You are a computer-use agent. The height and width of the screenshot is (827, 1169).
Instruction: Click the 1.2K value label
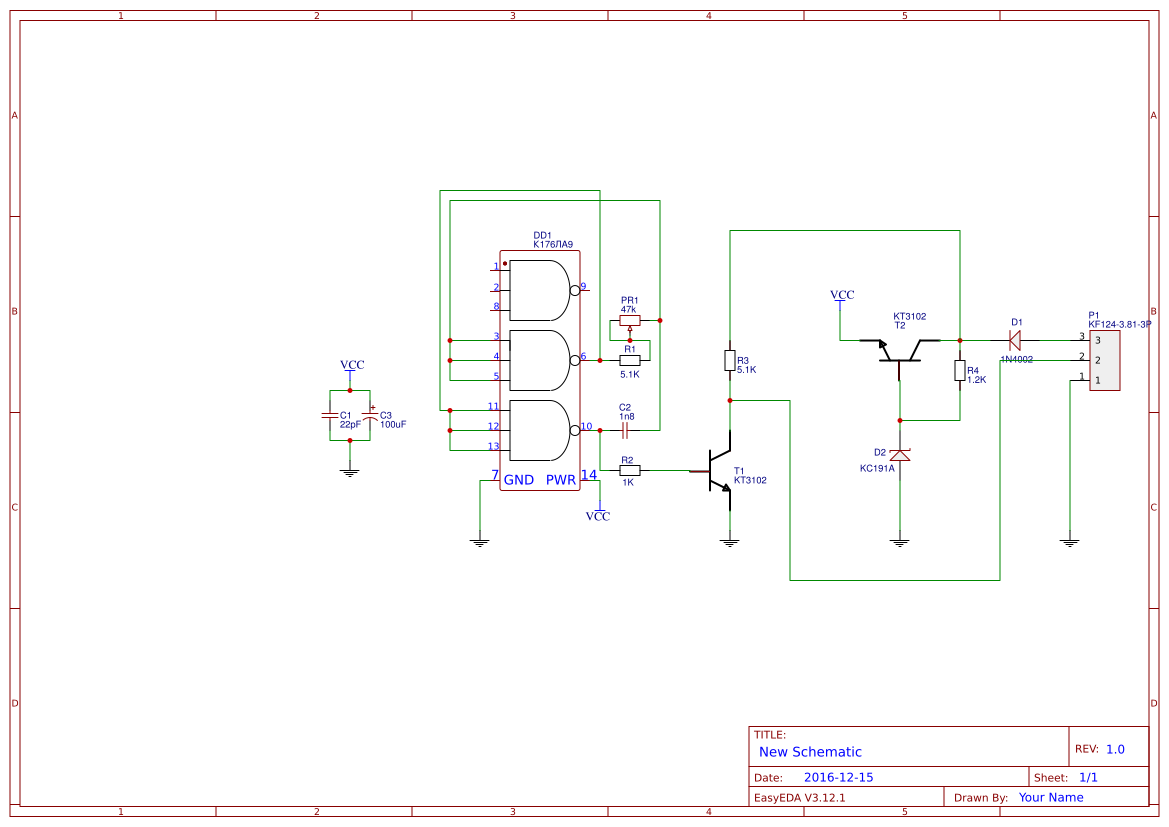[x=977, y=380]
